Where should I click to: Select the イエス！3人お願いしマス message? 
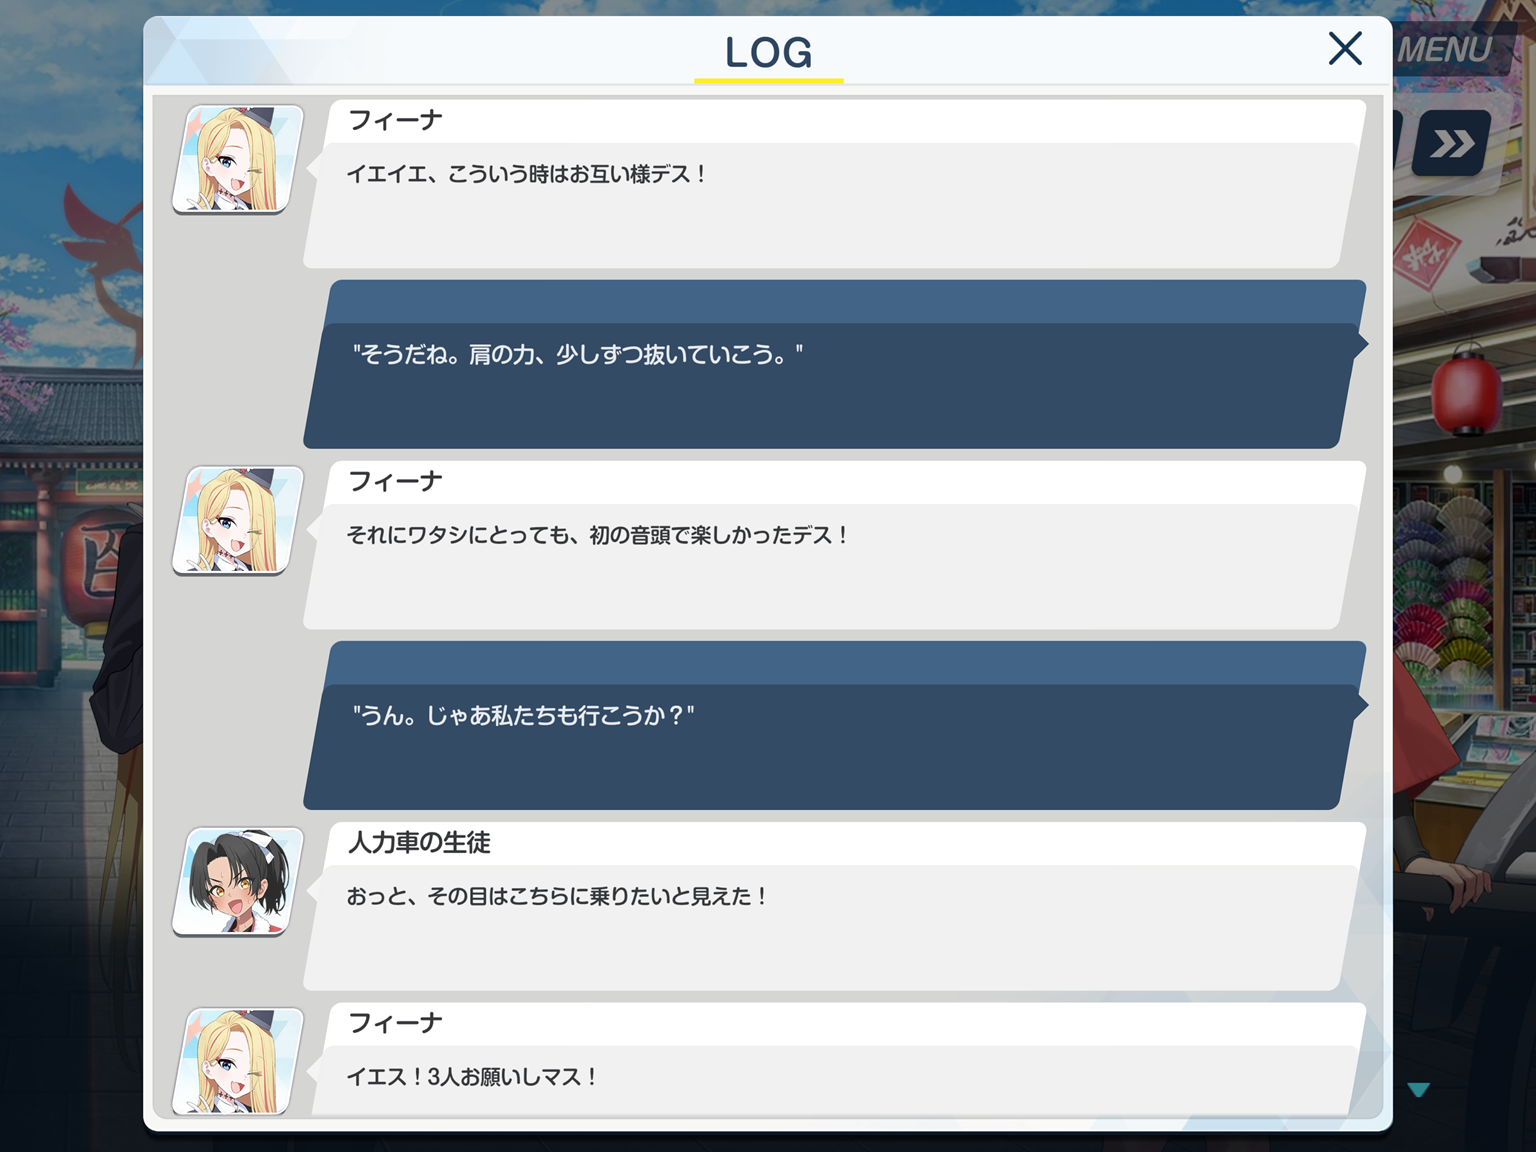(835, 1080)
